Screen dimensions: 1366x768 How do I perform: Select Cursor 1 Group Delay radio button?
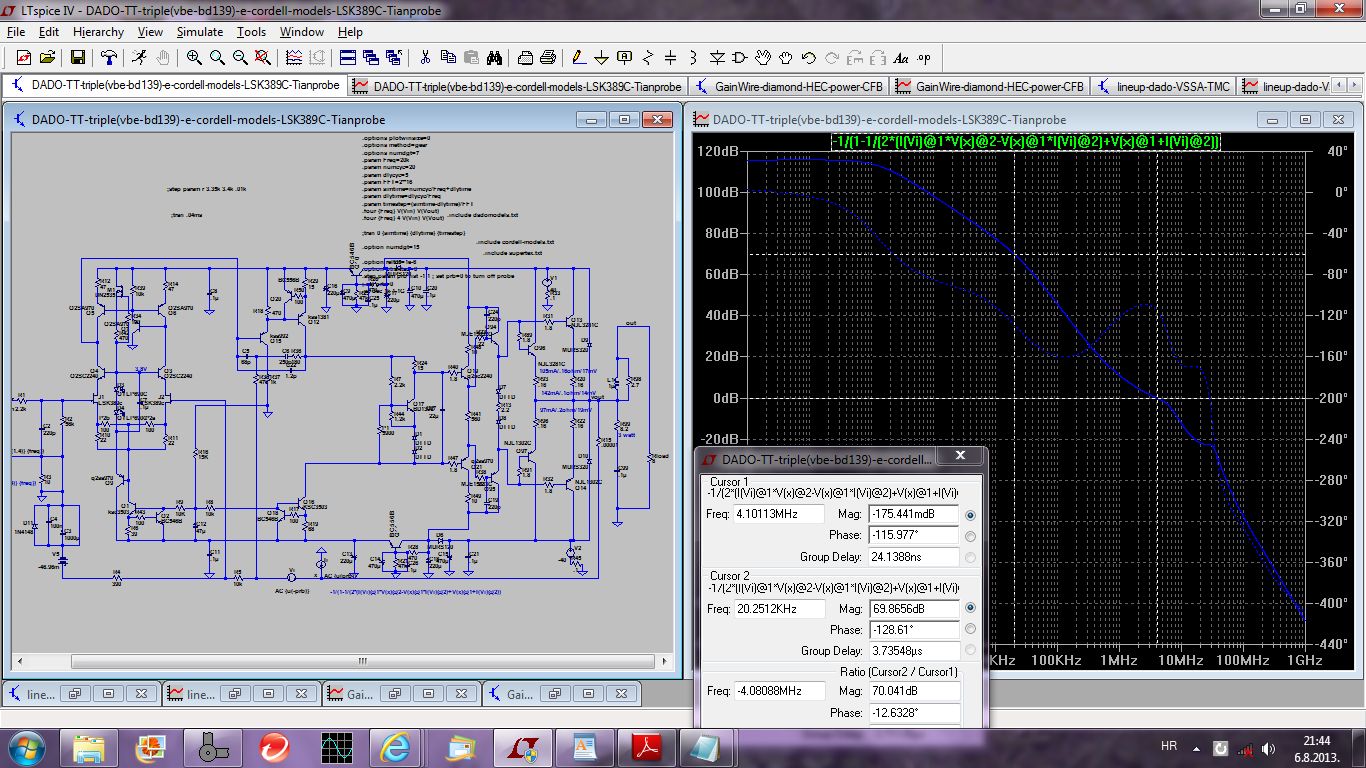click(x=970, y=557)
